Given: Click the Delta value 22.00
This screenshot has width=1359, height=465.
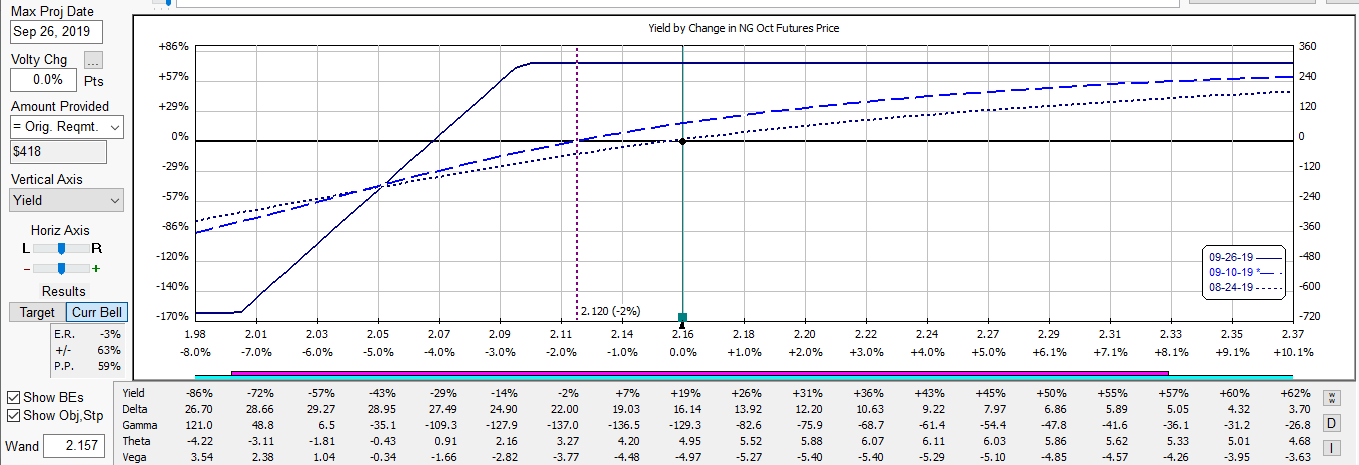Looking at the screenshot, I should click(x=563, y=409).
